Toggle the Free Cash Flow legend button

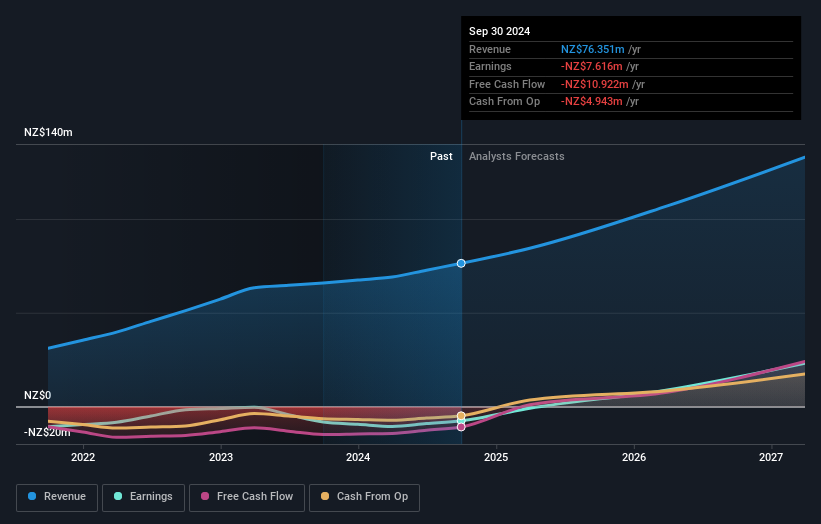coord(247,497)
